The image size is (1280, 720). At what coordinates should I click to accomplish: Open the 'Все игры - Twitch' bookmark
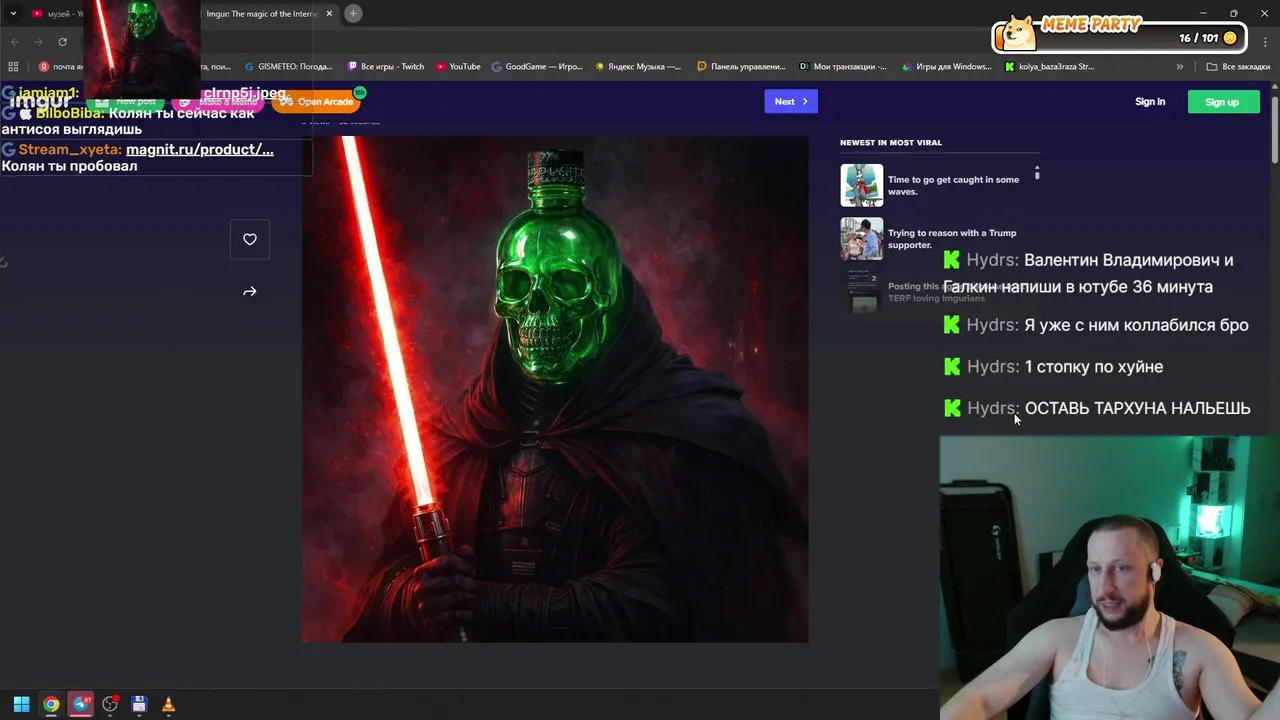coord(386,67)
